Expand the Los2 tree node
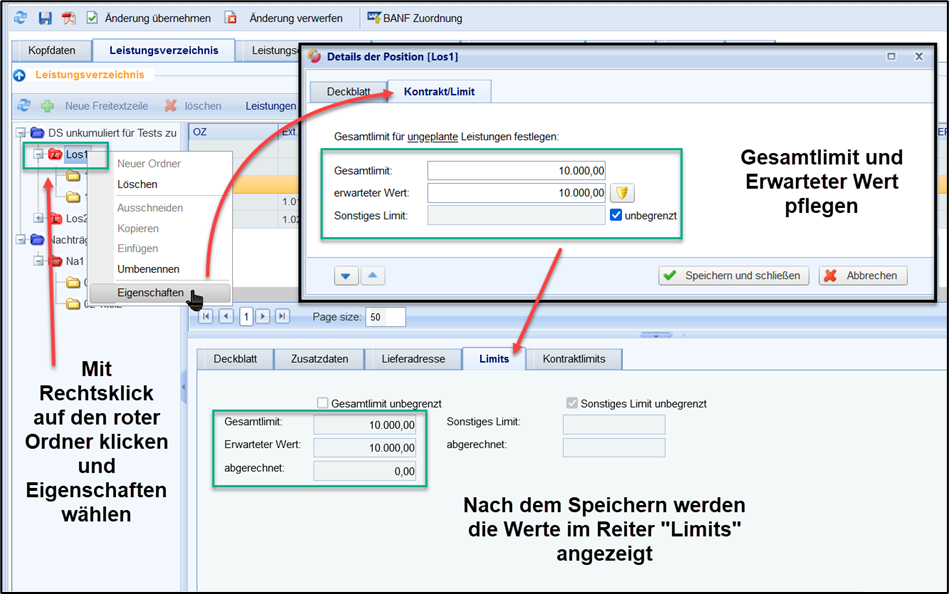The image size is (949, 594). pos(39,218)
